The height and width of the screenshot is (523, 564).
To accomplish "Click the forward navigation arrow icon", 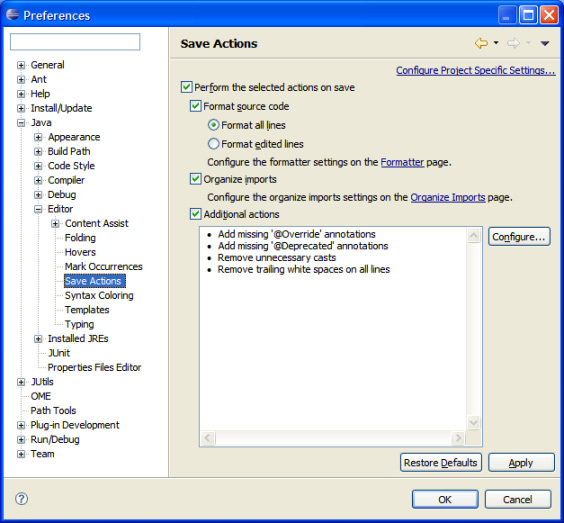I will pos(513,44).
